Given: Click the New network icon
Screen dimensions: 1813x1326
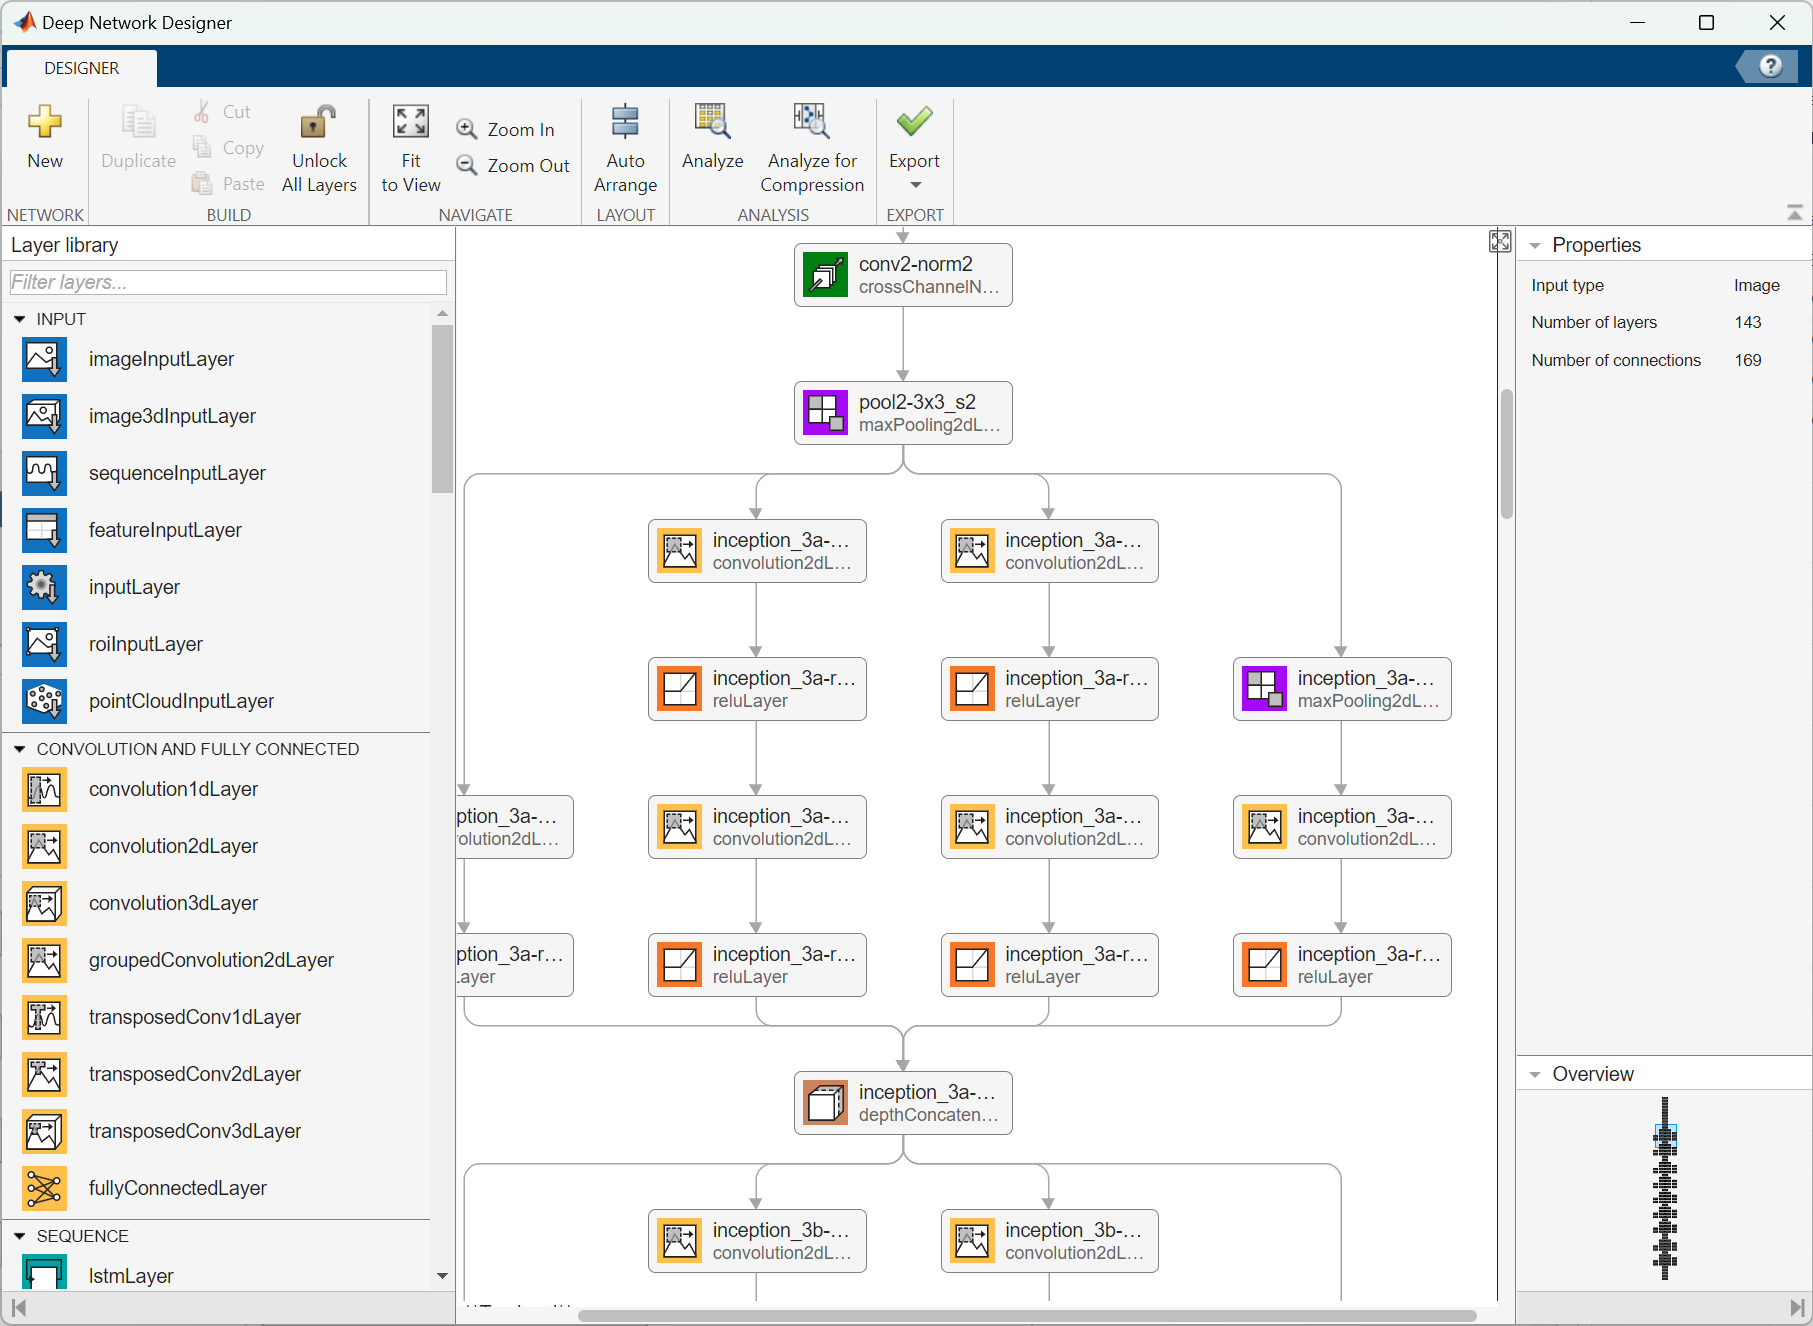Looking at the screenshot, I should tap(45, 123).
